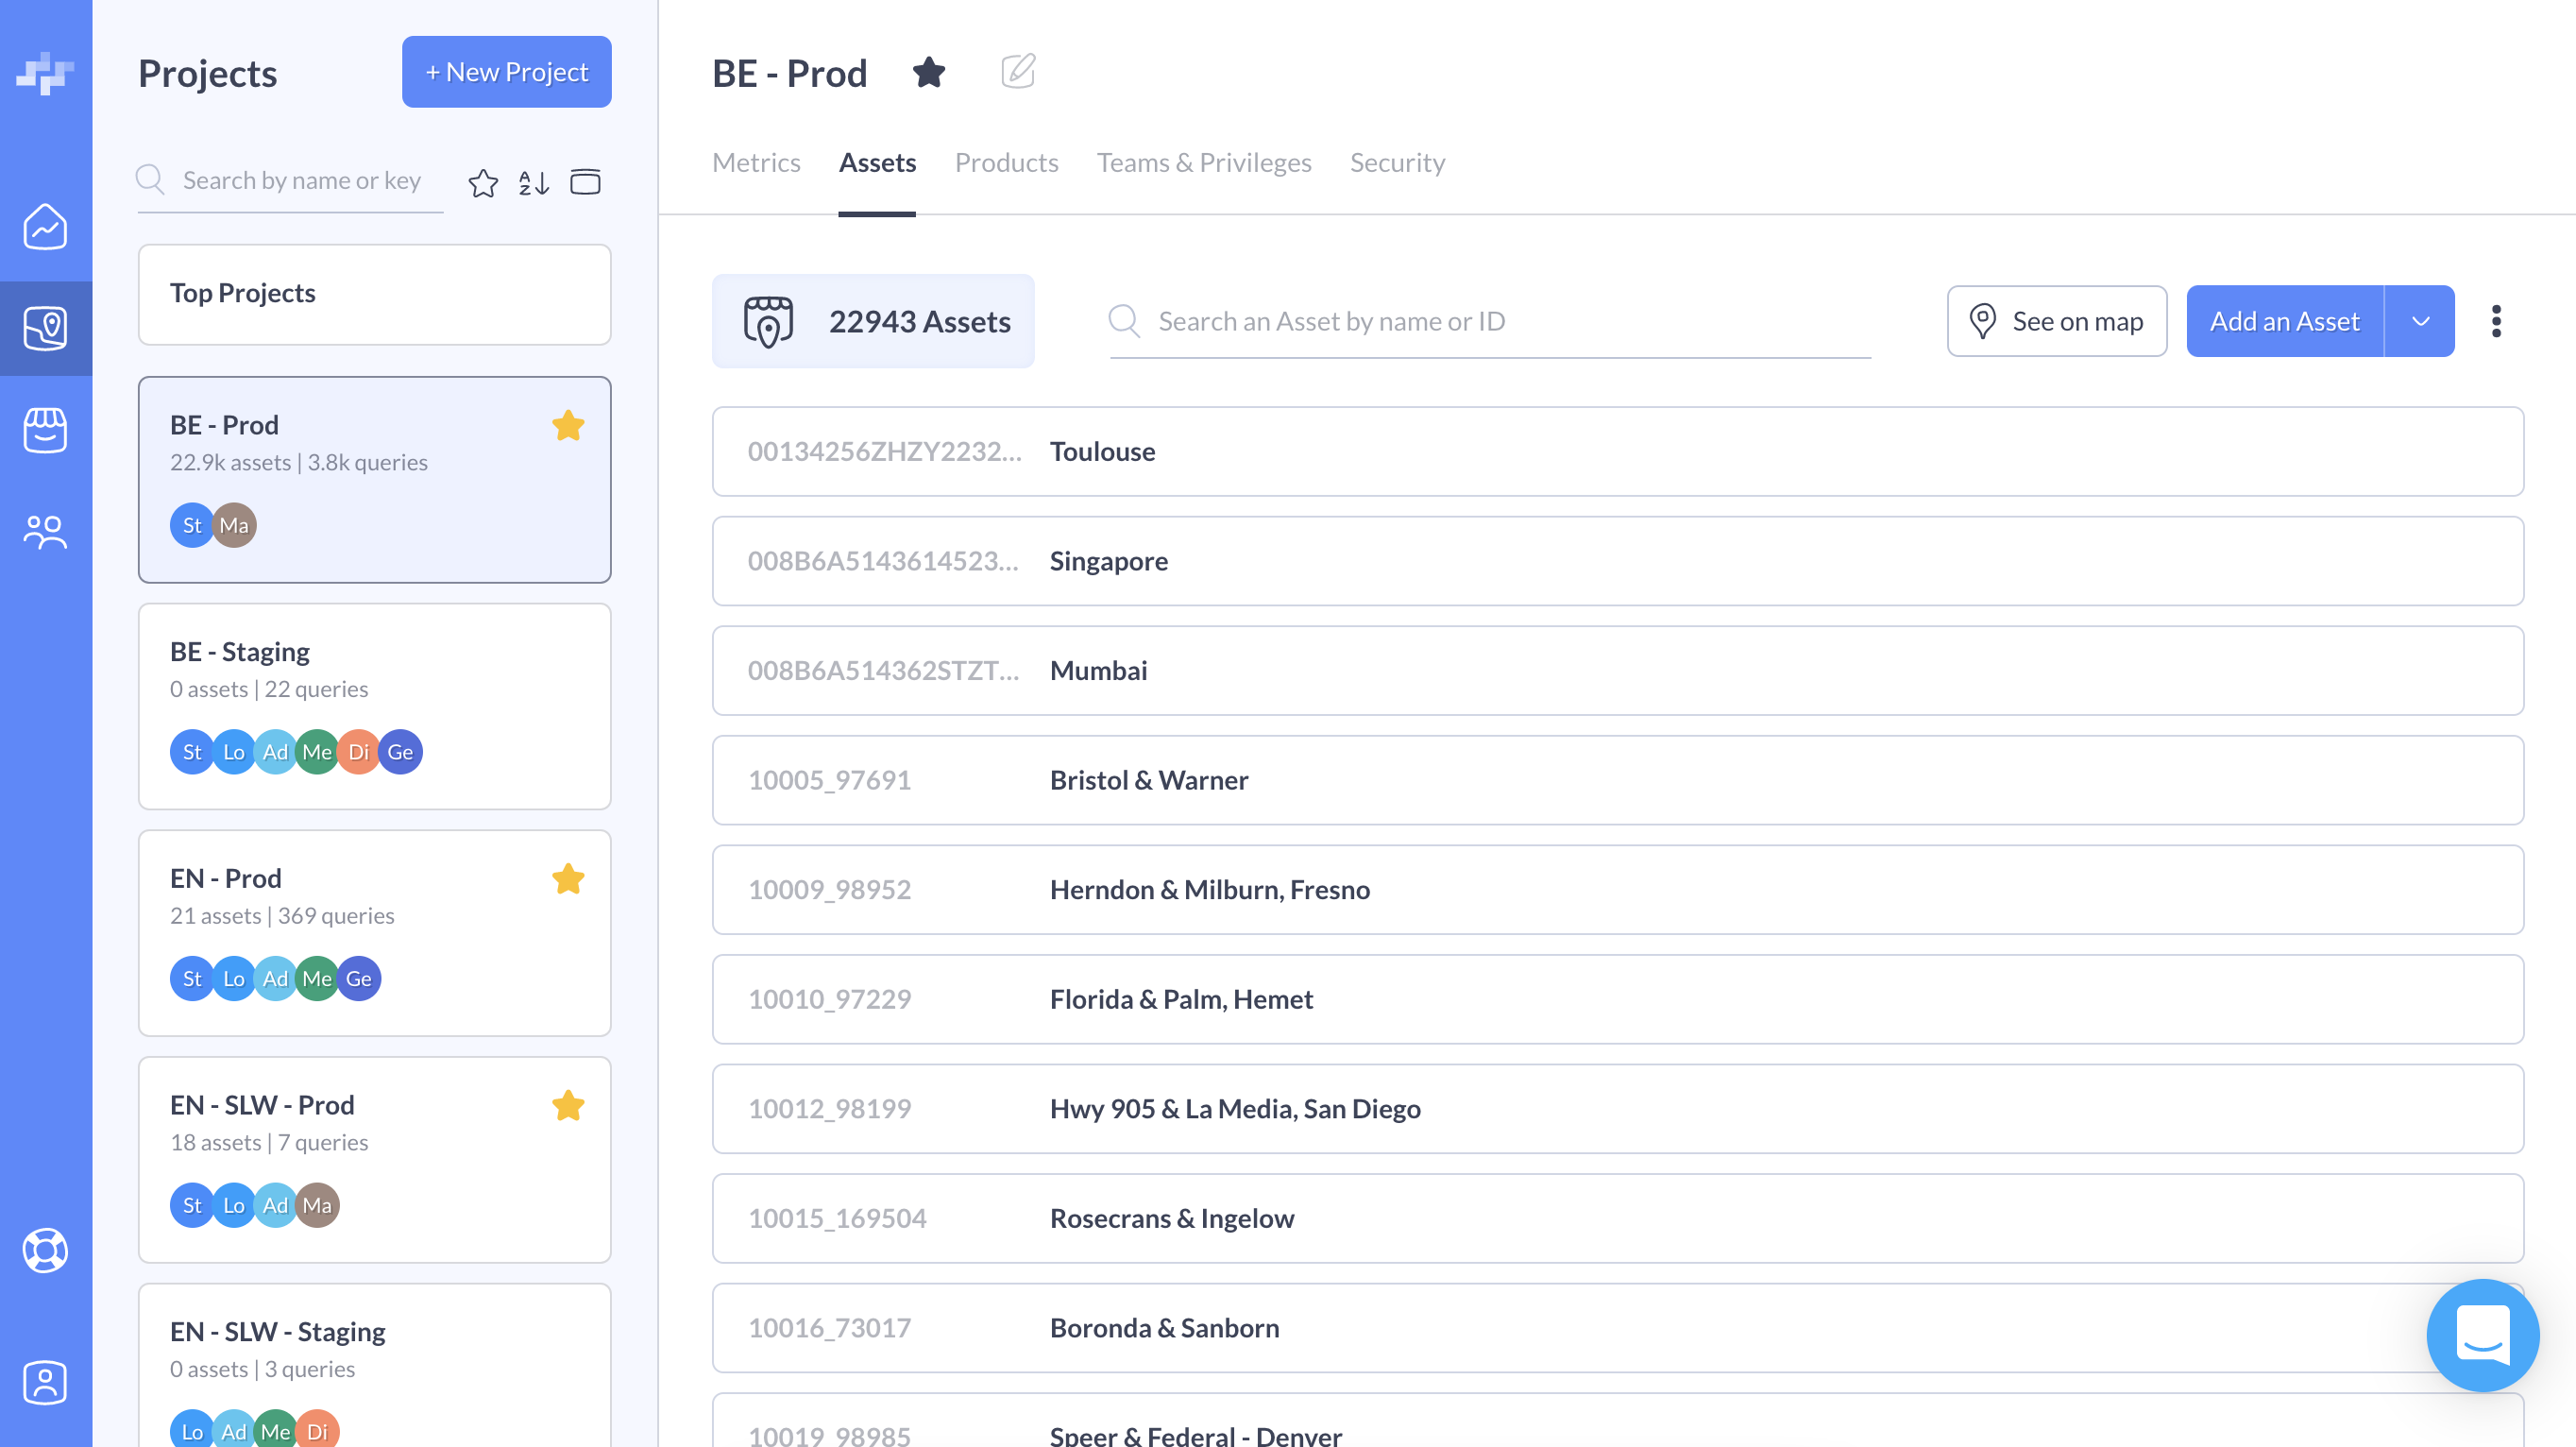This screenshot has width=2576, height=1447.
Task: Open the Teams & Privileges tab
Action: click(x=1204, y=162)
